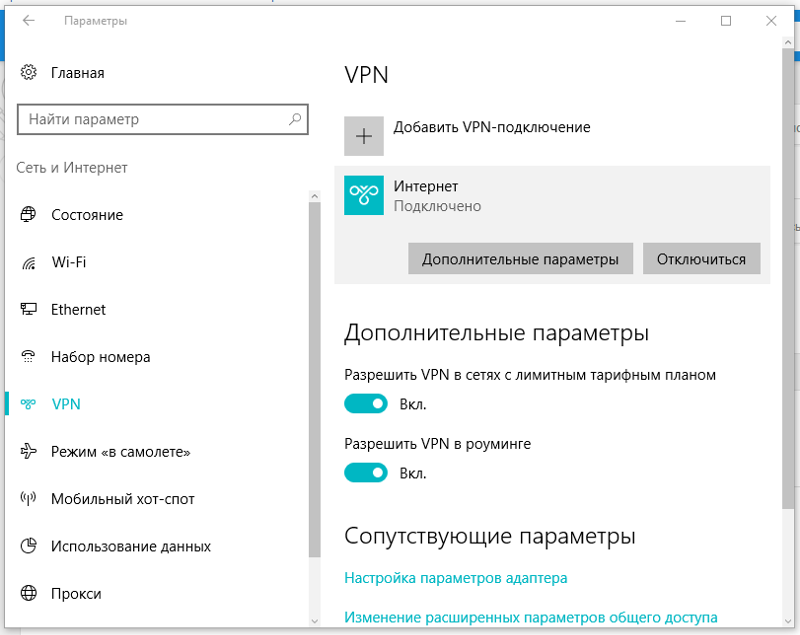The height and width of the screenshot is (635, 800).
Task: Open Мобильный хот-спот section
Action: [x=123, y=499]
